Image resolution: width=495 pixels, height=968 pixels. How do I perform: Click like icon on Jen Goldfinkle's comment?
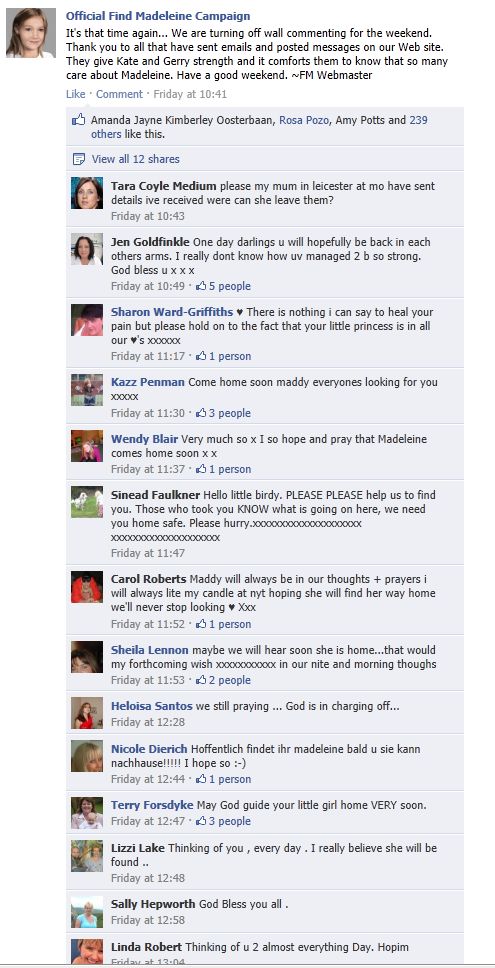(201, 286)
